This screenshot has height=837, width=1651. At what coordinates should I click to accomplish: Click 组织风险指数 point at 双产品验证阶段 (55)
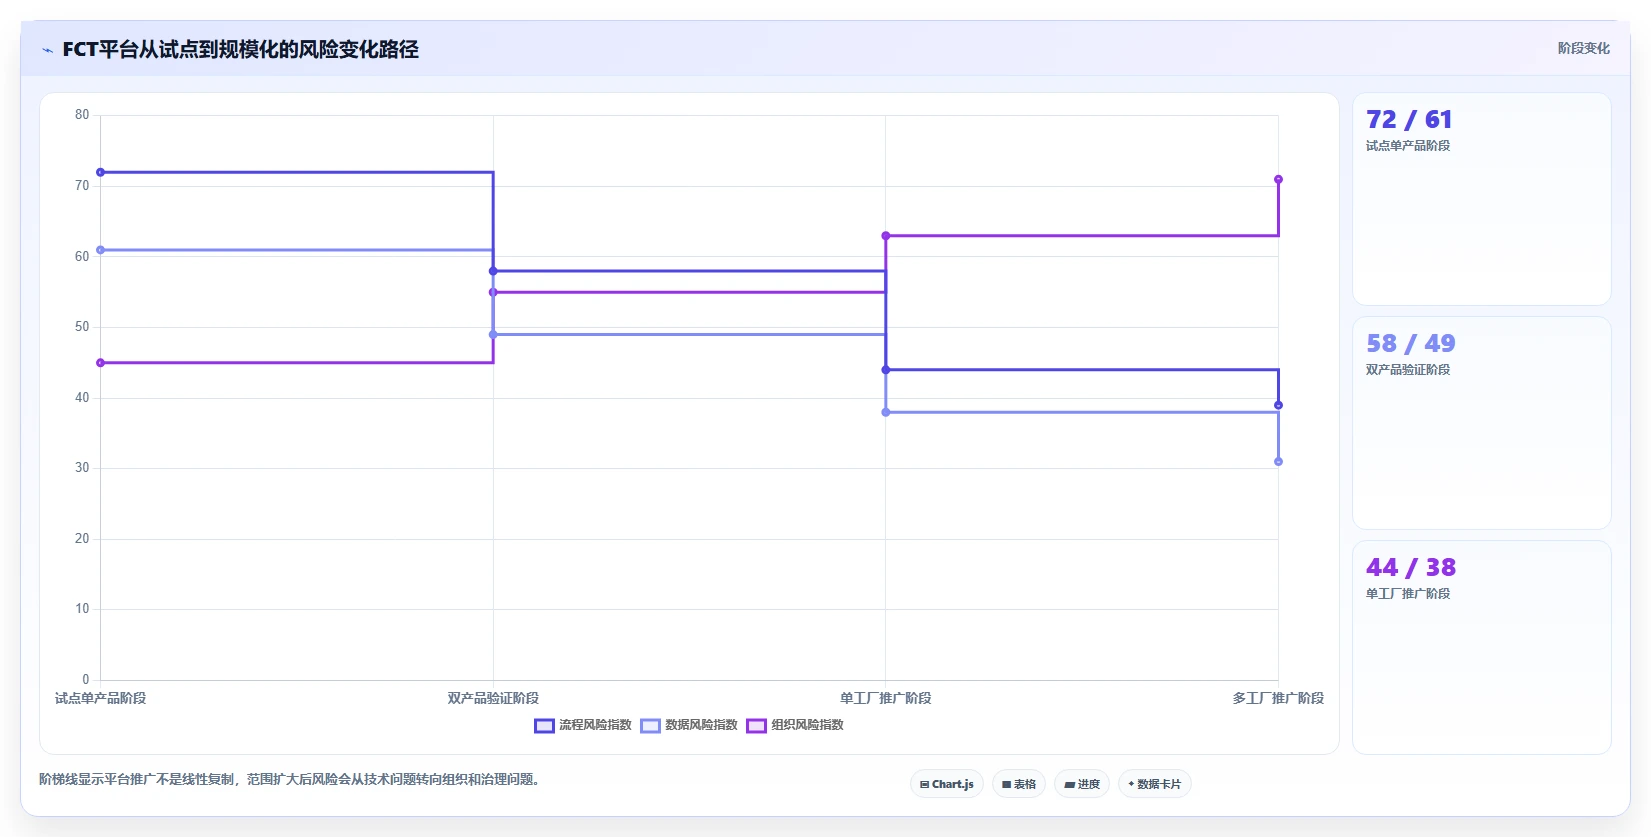[x=493, y=292]
